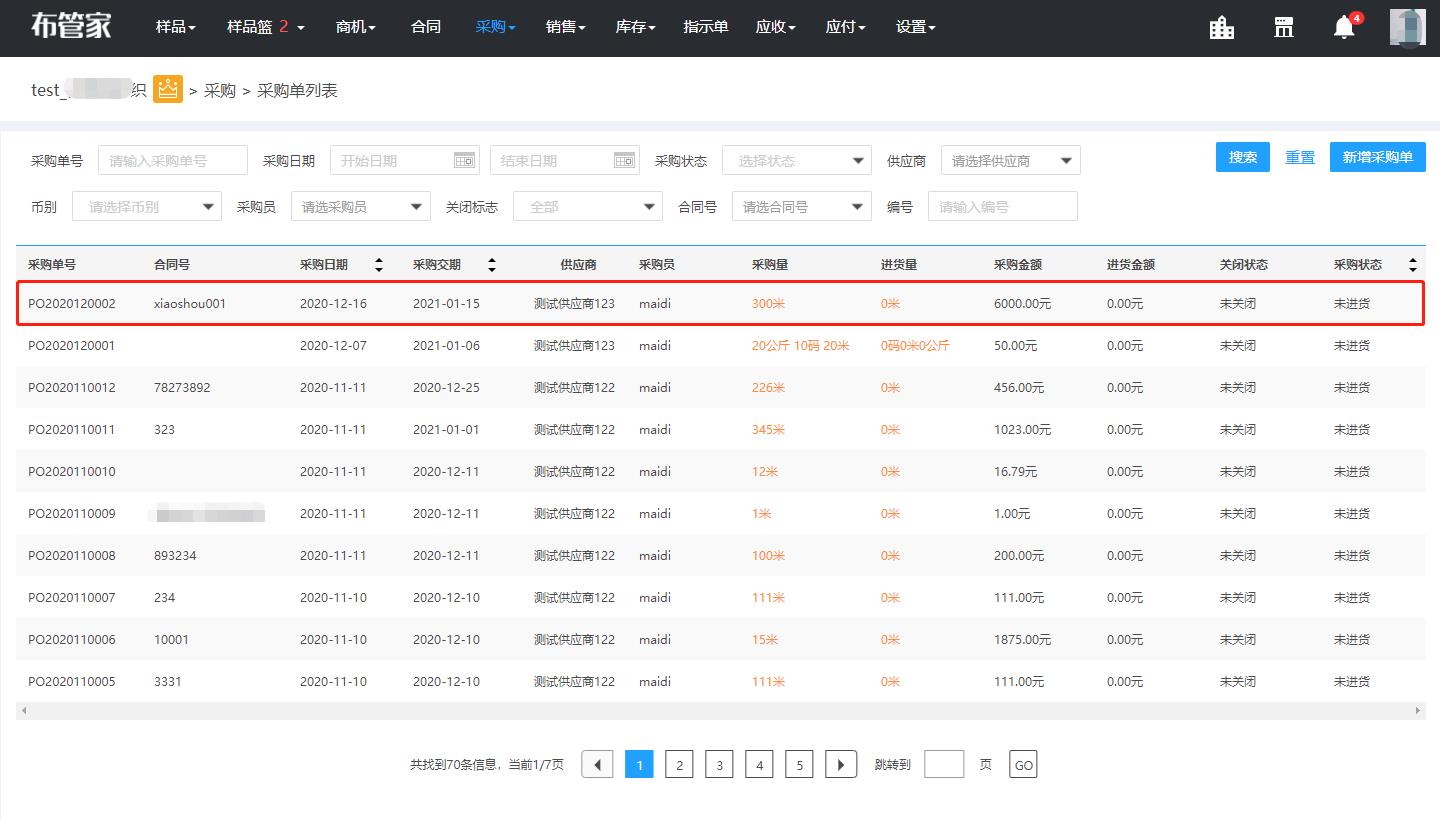
Task: Open order PO2020120001
Action: pos(72,345)
